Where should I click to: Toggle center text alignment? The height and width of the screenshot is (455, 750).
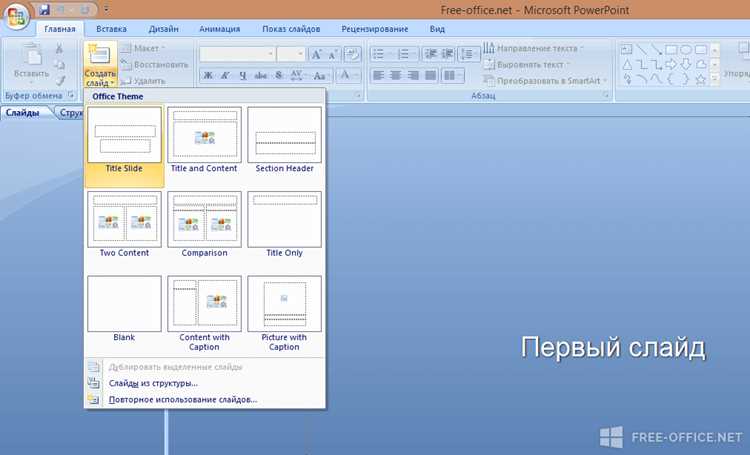(x=396, y=76)
